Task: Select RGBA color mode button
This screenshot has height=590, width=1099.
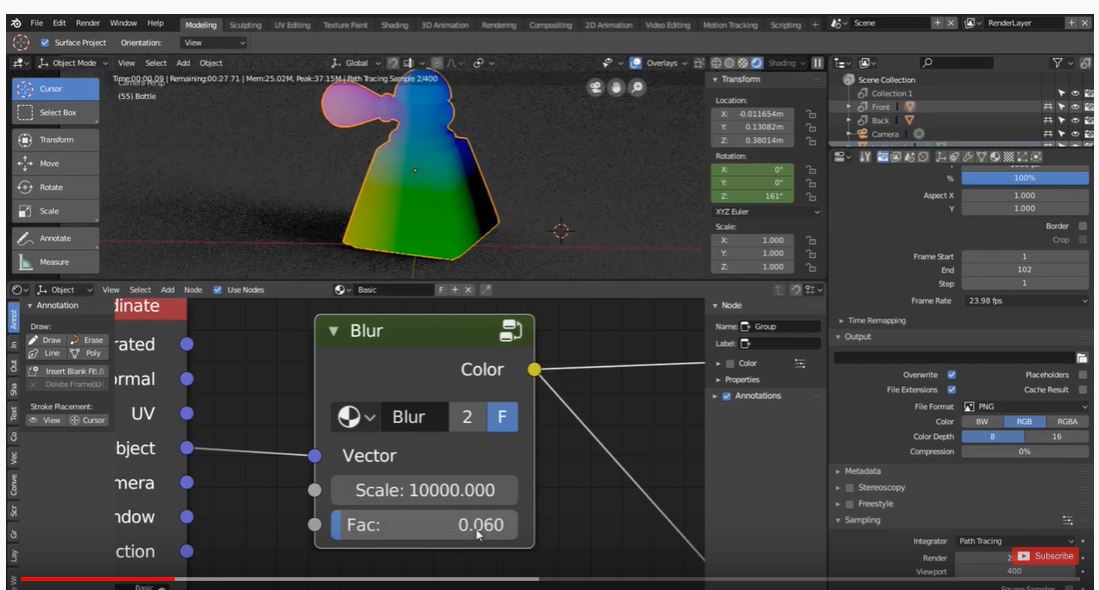Action: [1067, 422]
